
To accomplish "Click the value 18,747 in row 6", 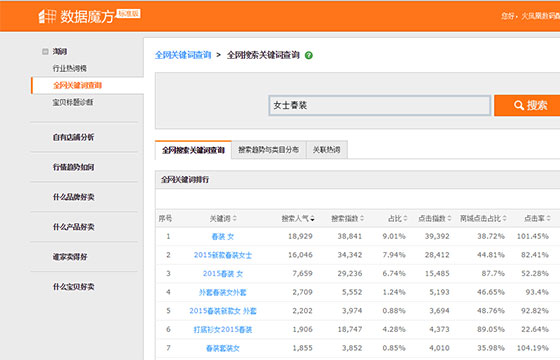I will [x=350, y=329].
